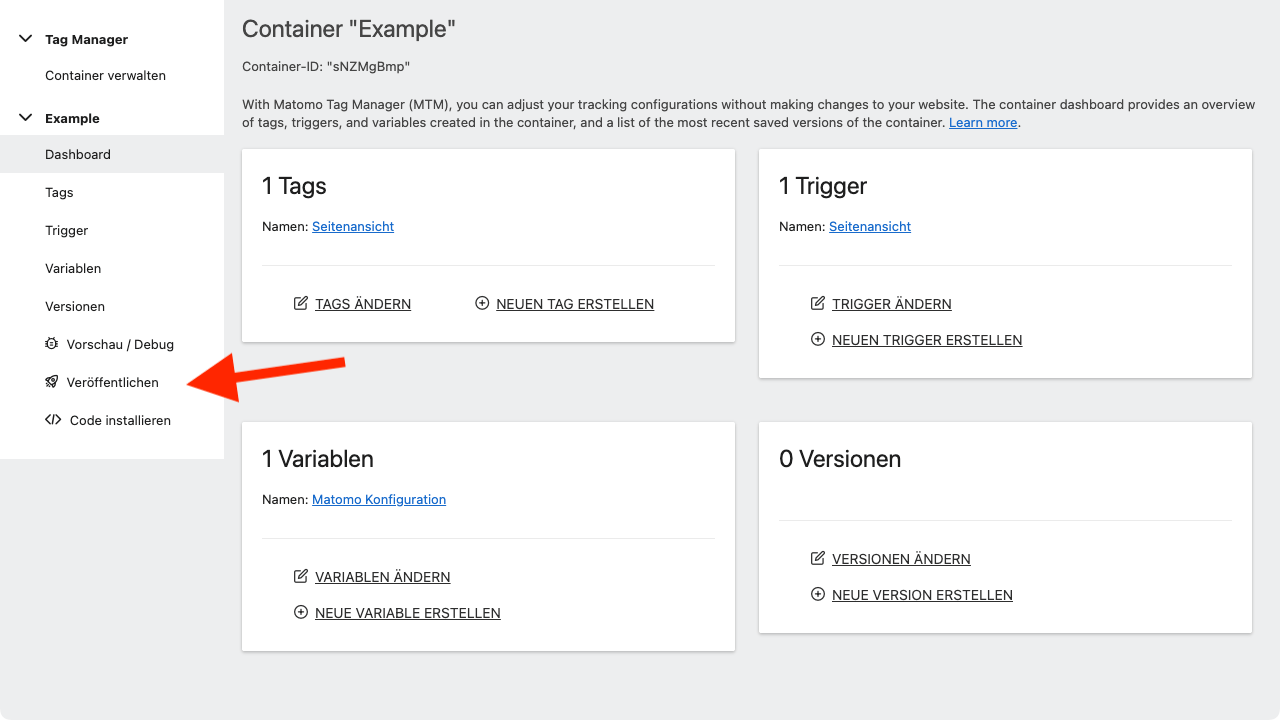
Task: Click NEUE VARIABLE ERSTELLEN
Action: [x=408, y=613]
